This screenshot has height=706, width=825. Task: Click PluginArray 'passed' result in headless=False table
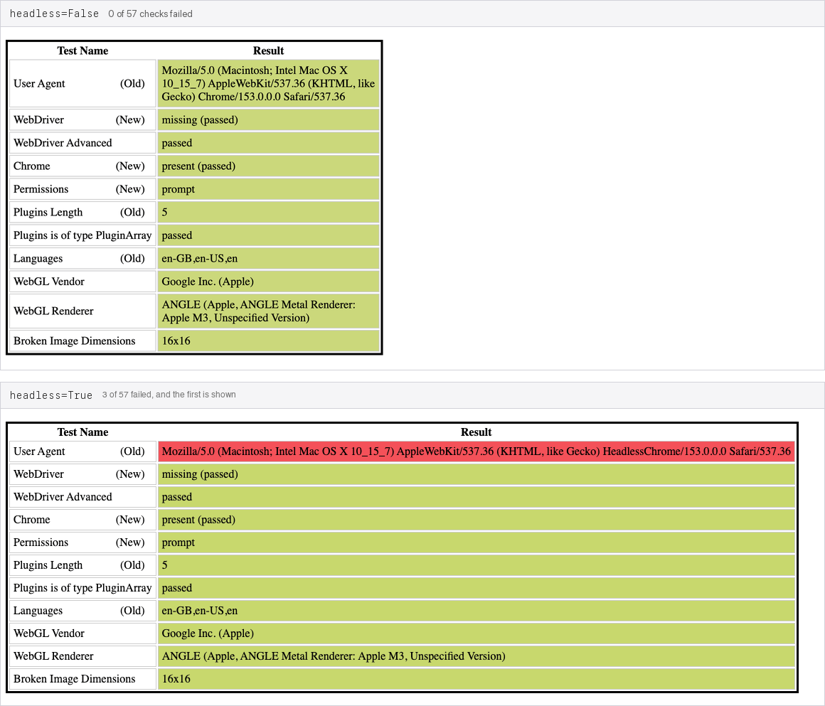coord(268,236)
